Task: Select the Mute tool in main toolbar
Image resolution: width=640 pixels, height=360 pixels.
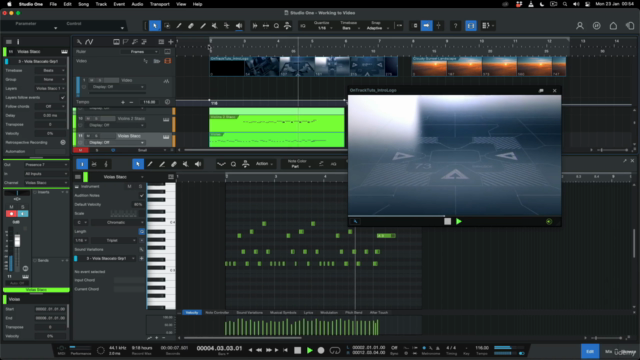Action: point(215,26)
